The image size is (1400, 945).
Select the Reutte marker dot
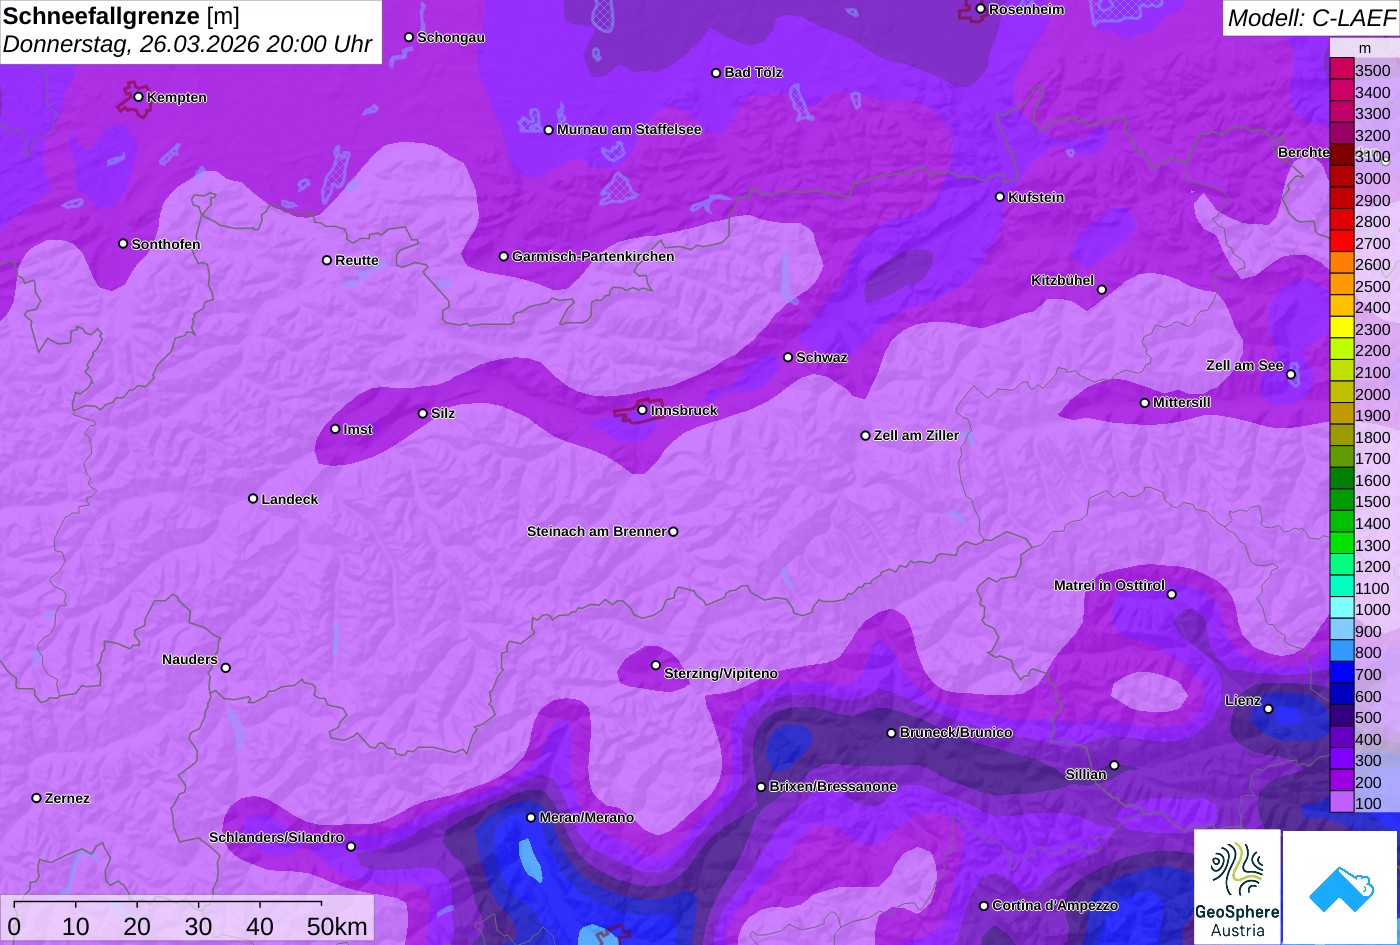[x=327, y=260]
